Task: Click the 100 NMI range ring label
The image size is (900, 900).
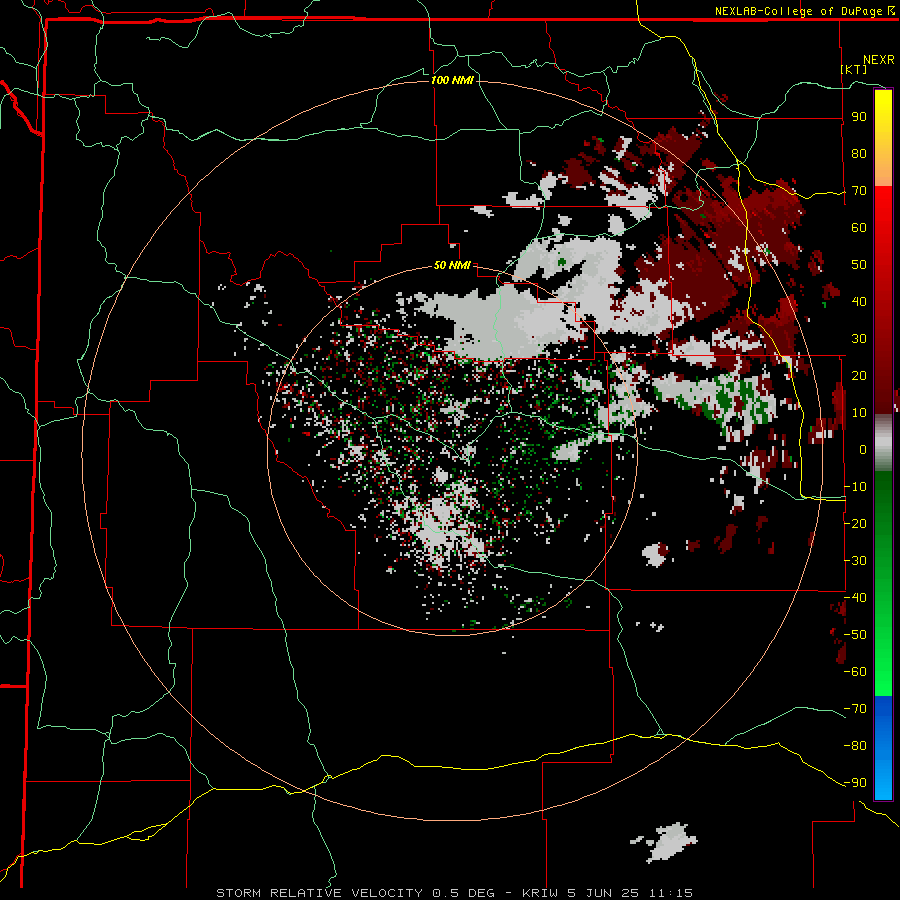Action: (452, 80)
